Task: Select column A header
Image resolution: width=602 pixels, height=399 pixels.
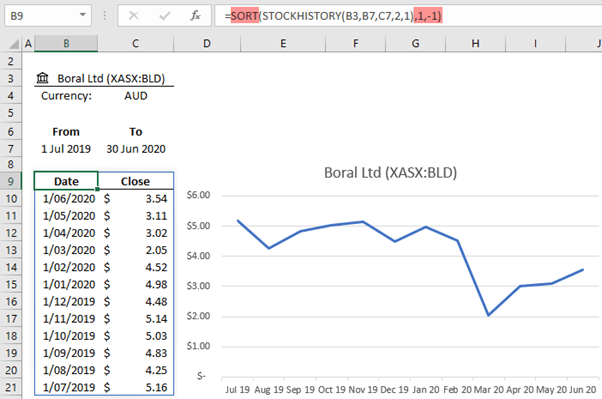Action: coord(28,44)
